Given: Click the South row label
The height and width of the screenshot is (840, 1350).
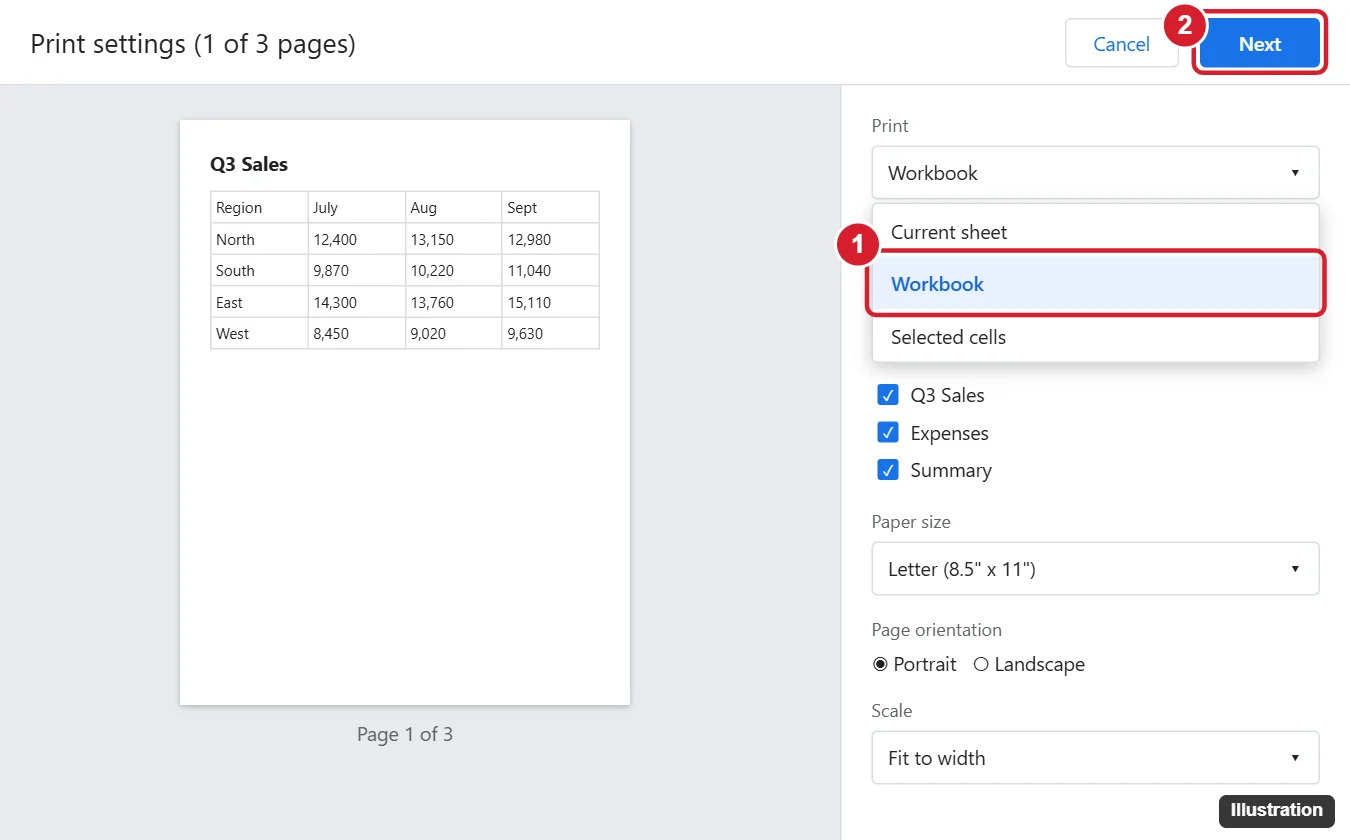Looking at the screenshot, I should [x=259, y=270].
